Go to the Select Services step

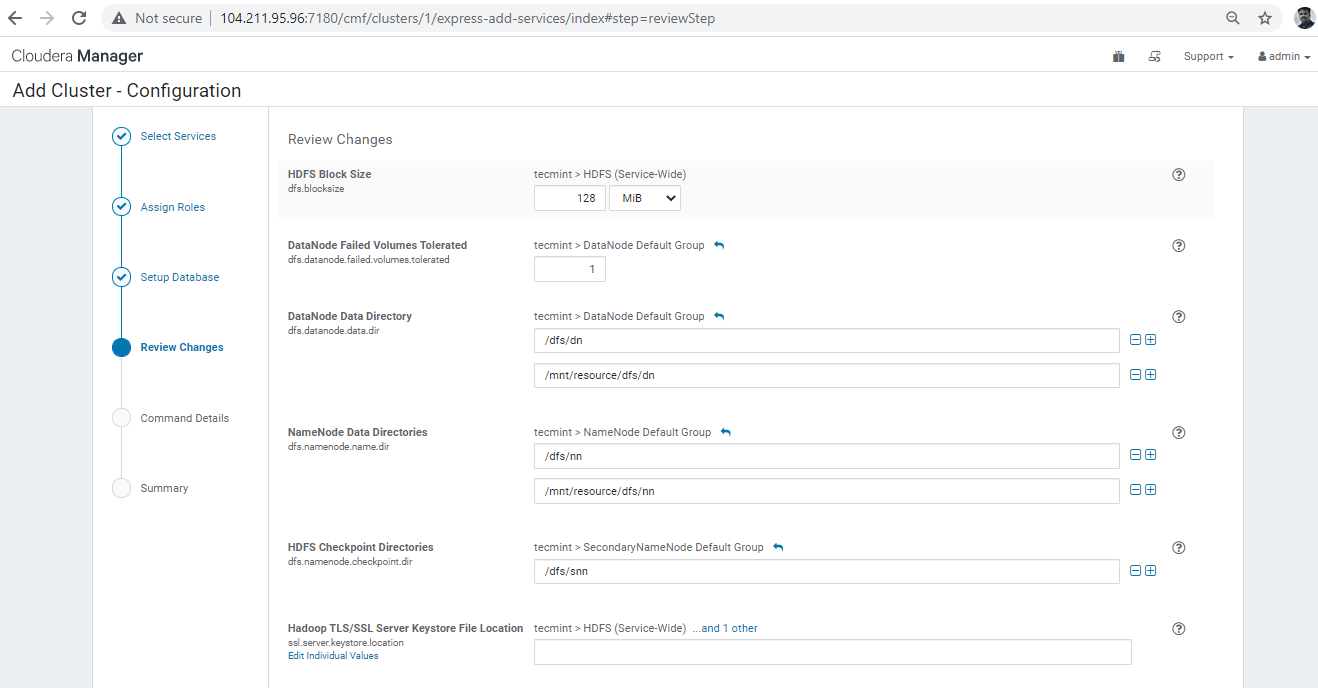[178, 136]
